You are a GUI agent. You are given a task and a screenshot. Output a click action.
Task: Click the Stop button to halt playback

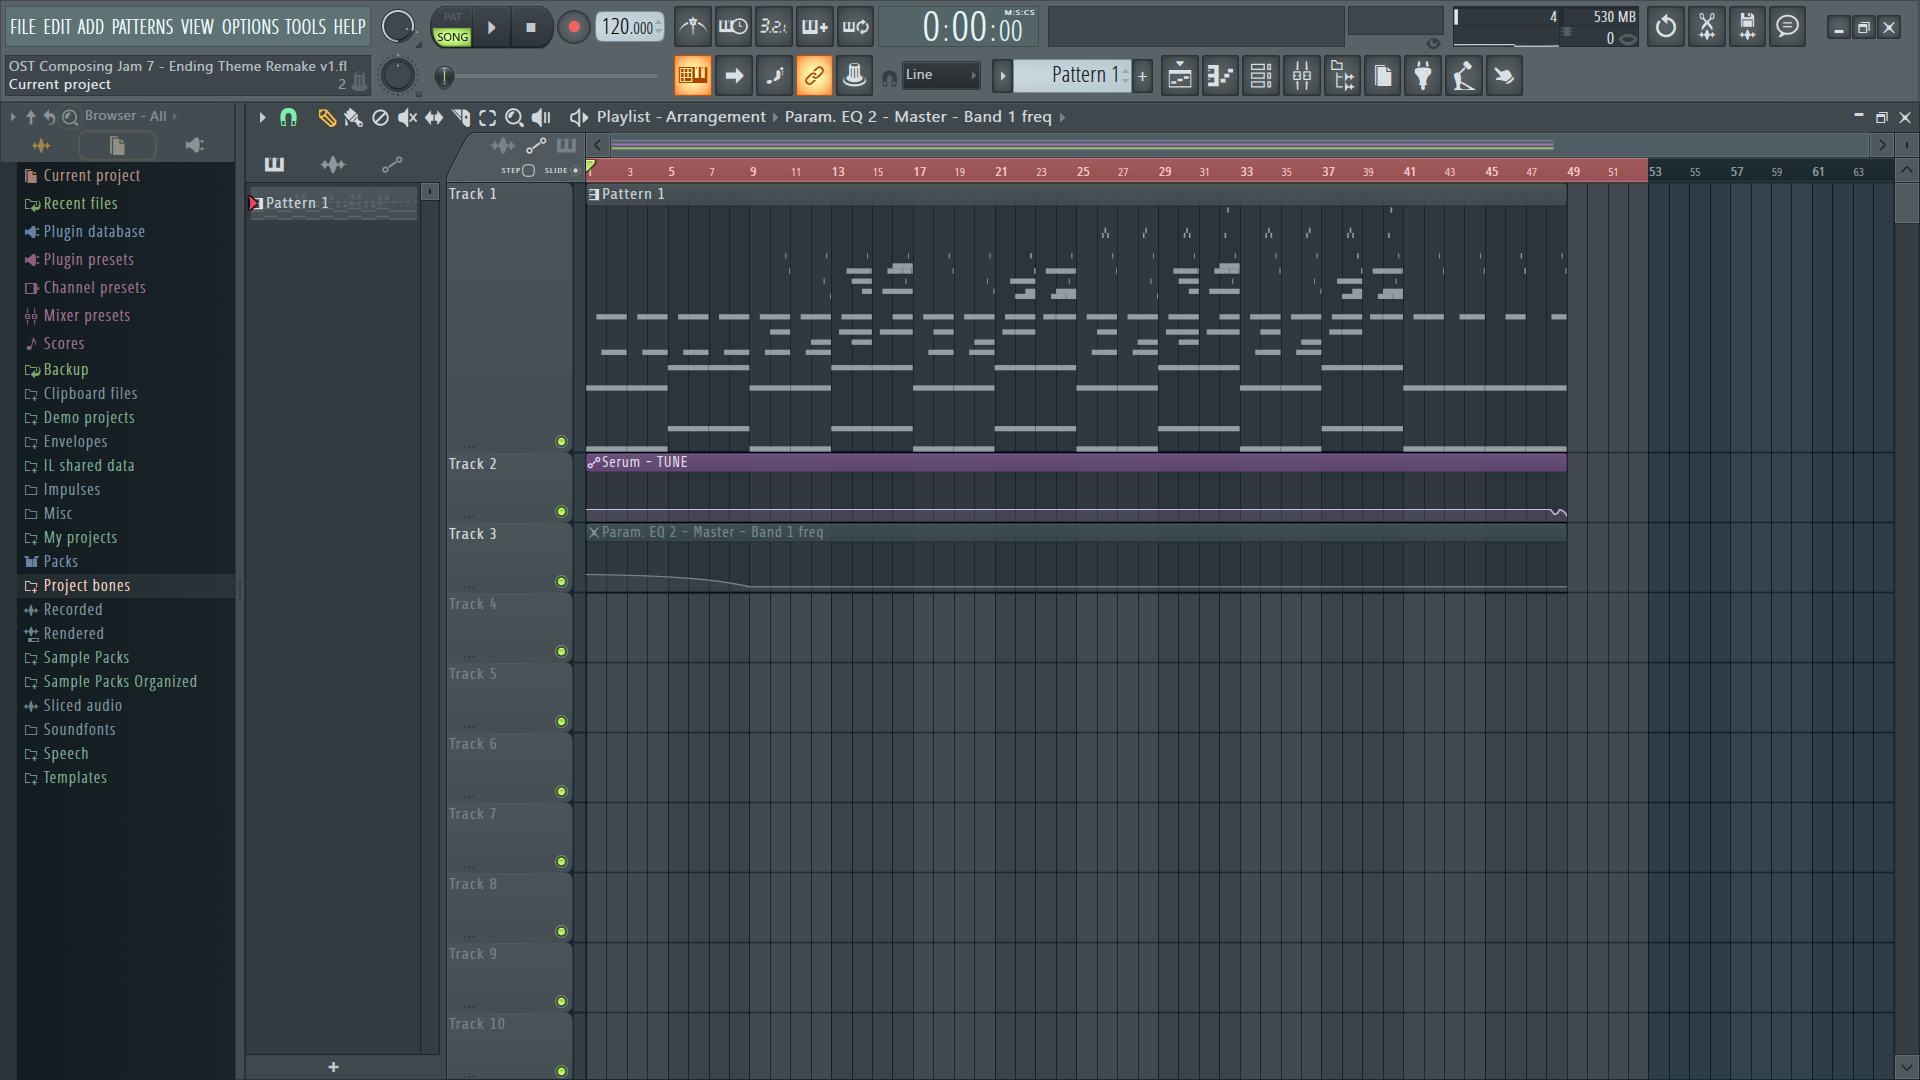pos(529,26)
